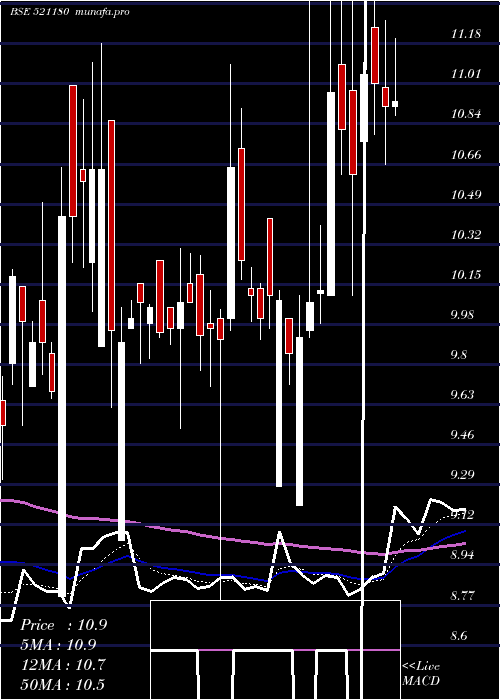Click the 11.18 price axis label
Image resolution: width=500 pixels, height=700 pixels.
tap(466, 33)
